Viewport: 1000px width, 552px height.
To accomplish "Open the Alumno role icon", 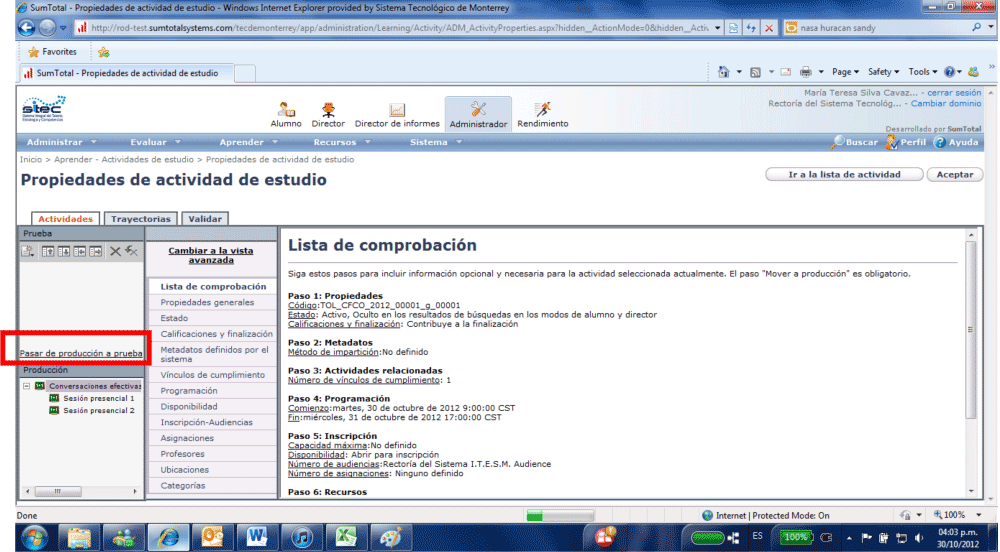I will pyautogui.click(x=286, y=115).
